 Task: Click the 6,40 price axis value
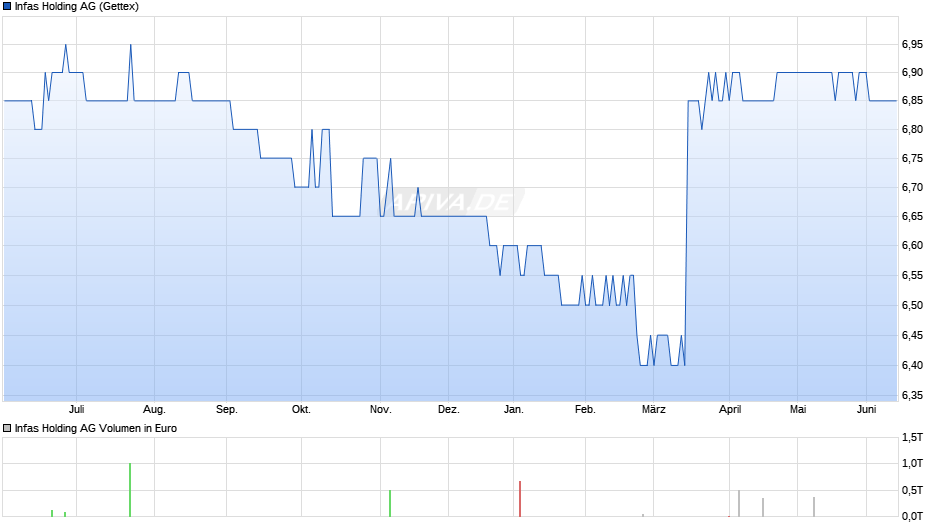tap(912, 365)
